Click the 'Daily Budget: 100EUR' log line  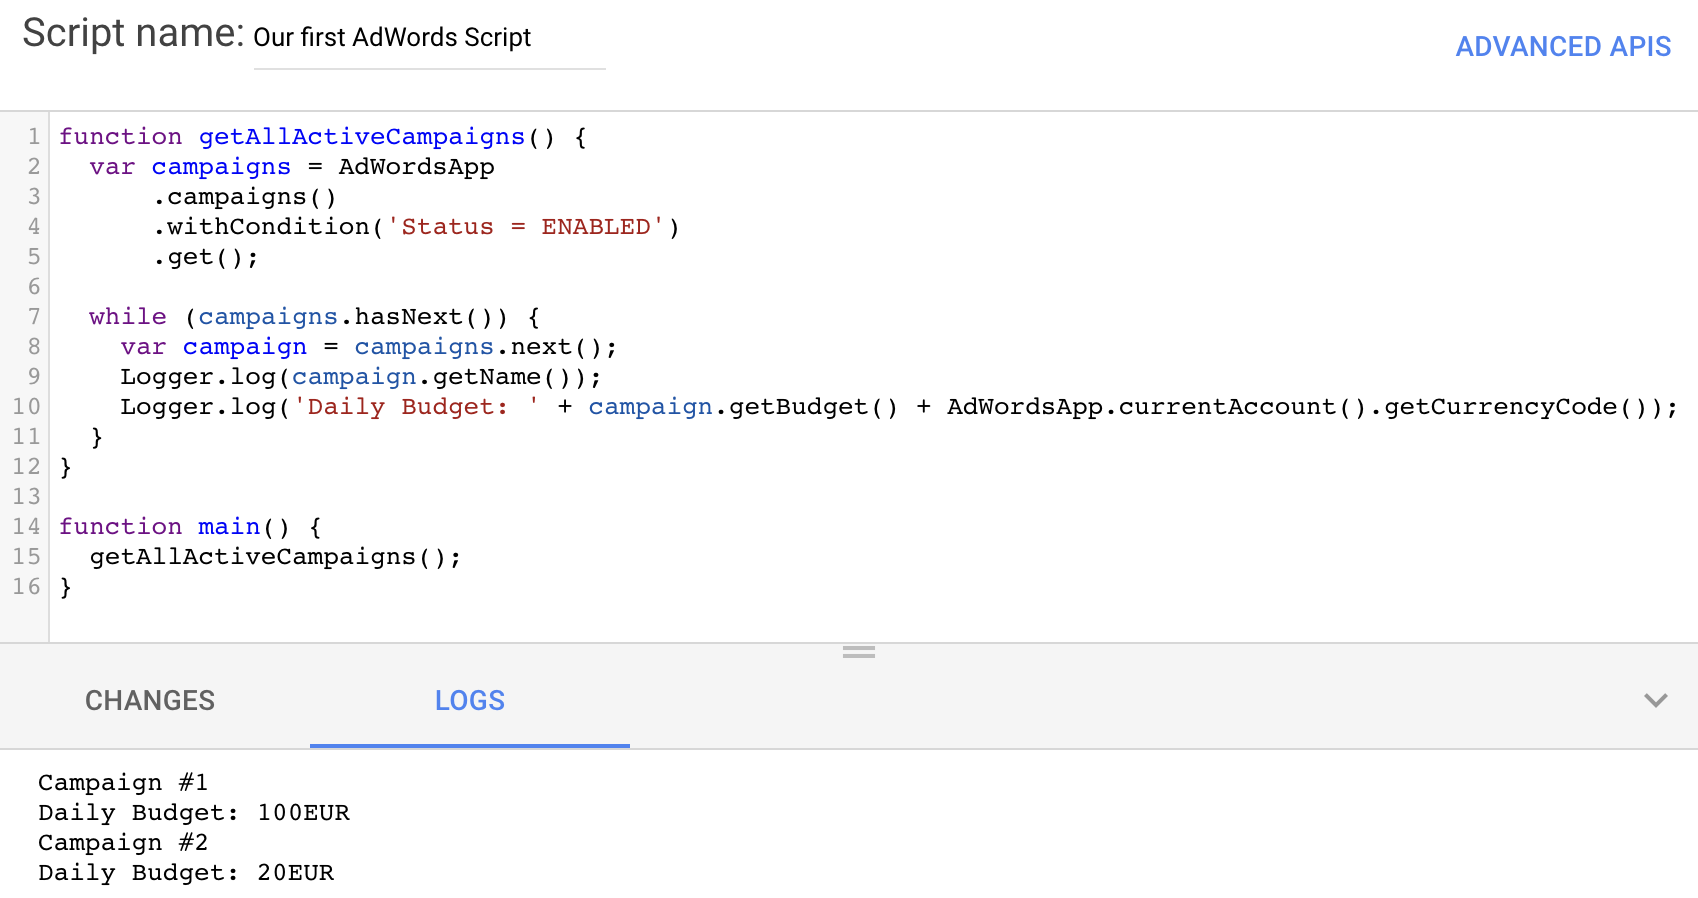pyautogui.click(x=194, y=813)
